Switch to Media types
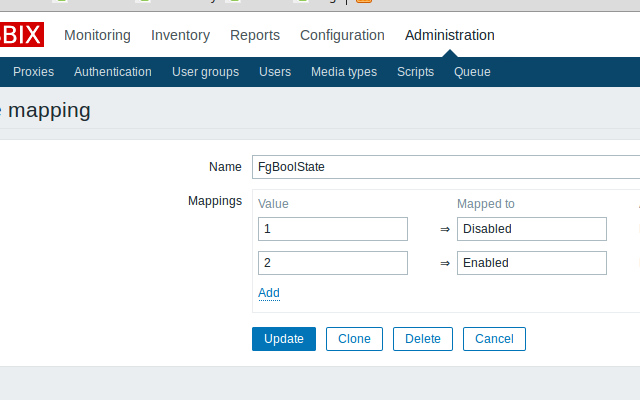 coord(344,72)
